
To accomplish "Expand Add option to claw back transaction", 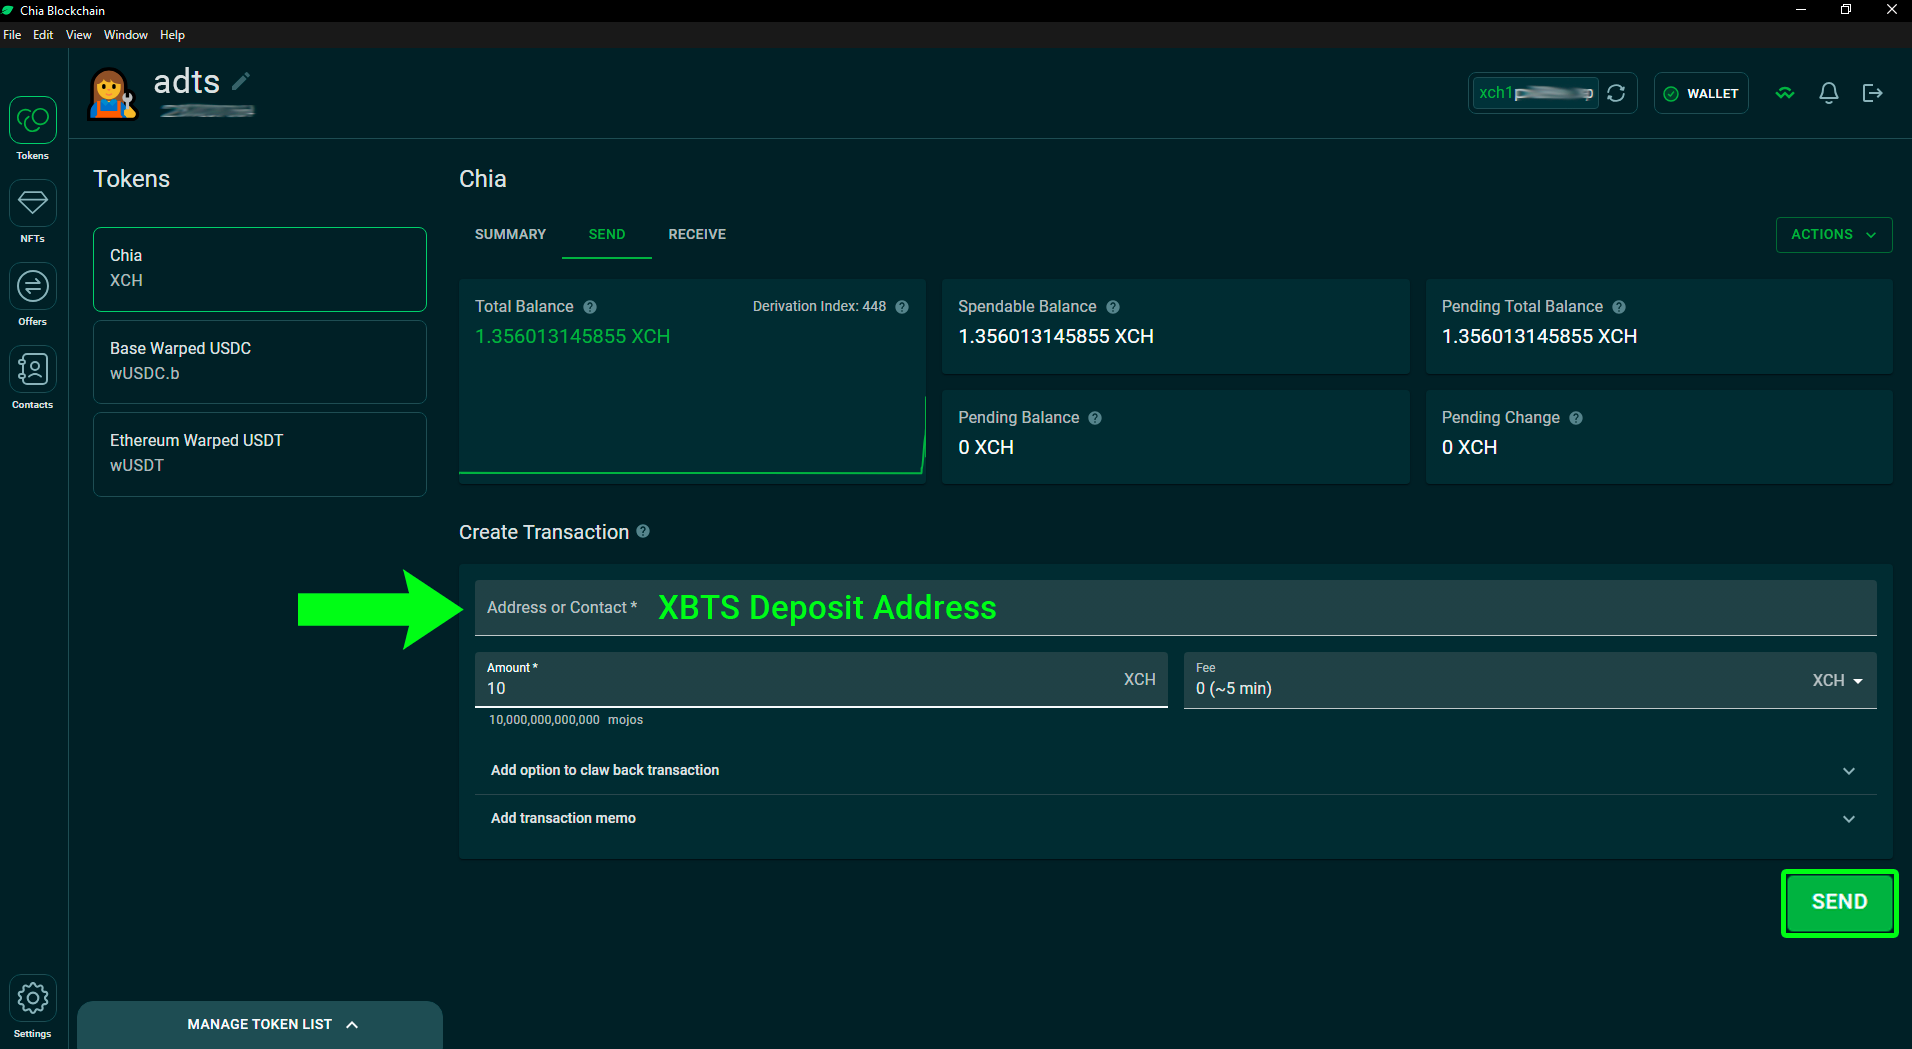I will click(1175, 770).
